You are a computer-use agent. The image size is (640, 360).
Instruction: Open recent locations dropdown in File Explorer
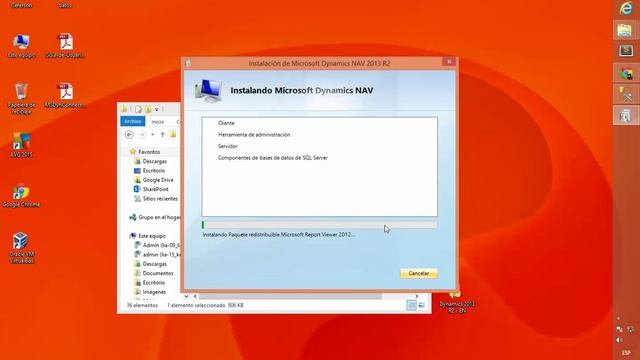[x=152, y=134]
